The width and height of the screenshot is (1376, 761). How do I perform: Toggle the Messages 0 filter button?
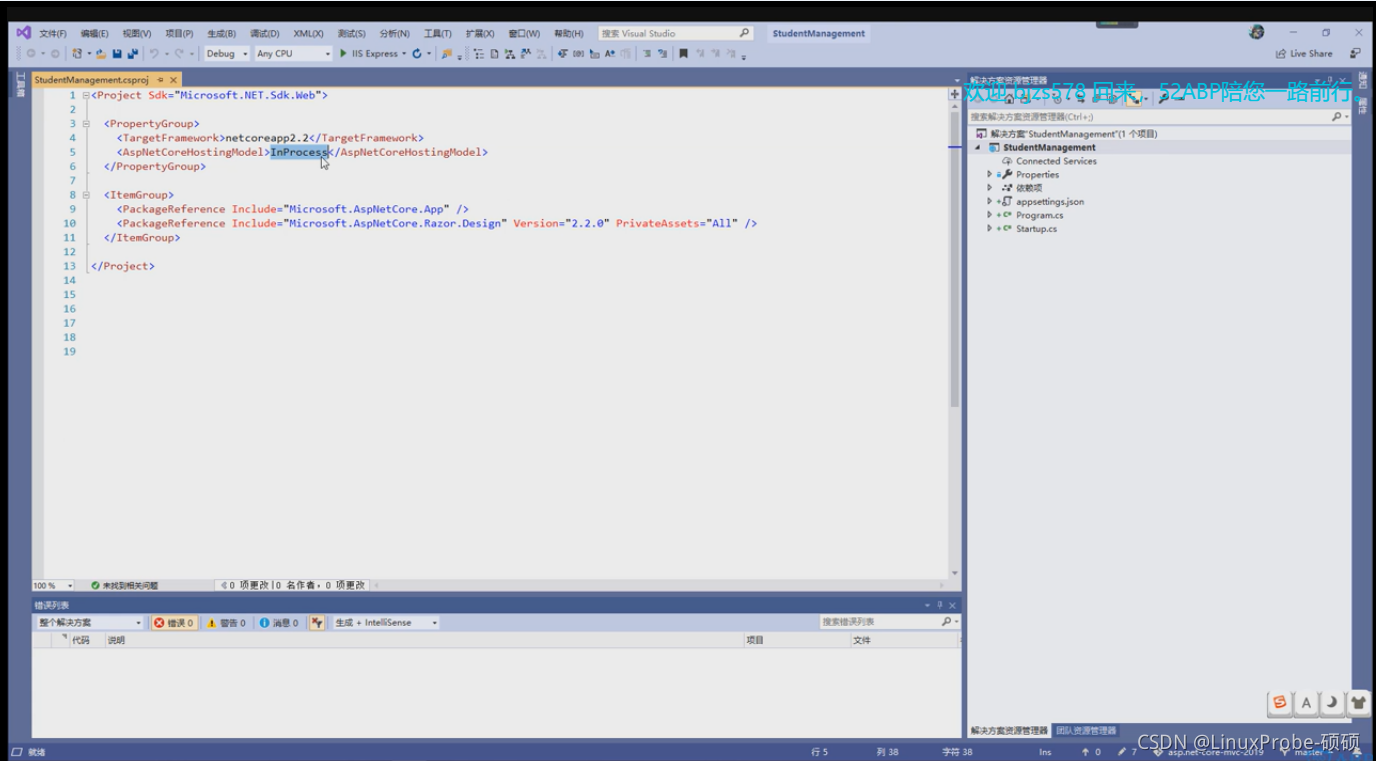(x=279, y=622)
